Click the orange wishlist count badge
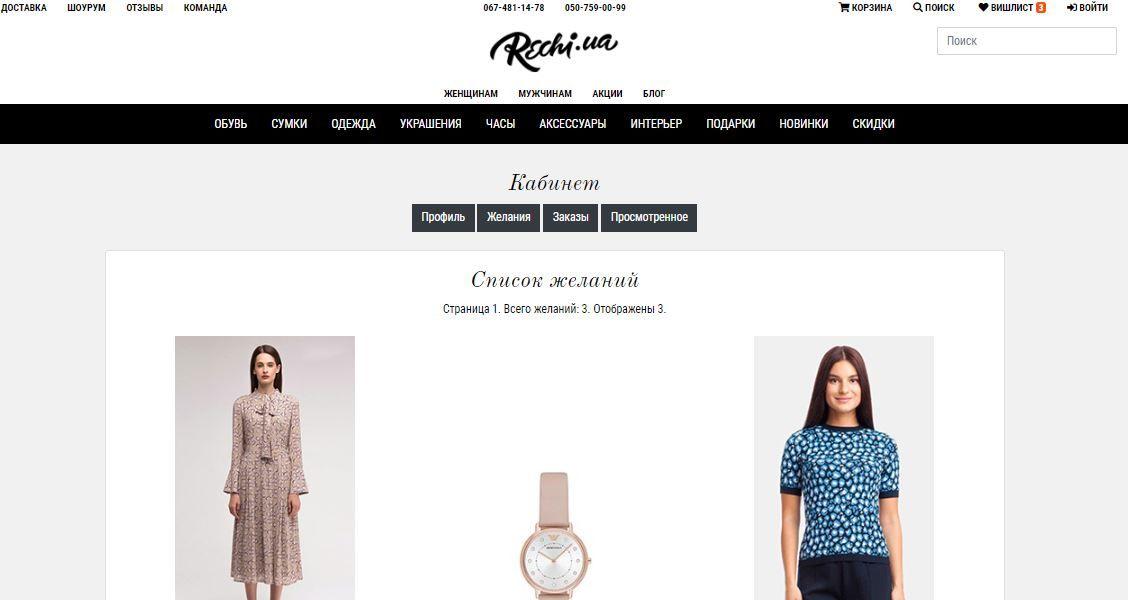This screenshot has width=1128, height=600. click(1041, 8)
